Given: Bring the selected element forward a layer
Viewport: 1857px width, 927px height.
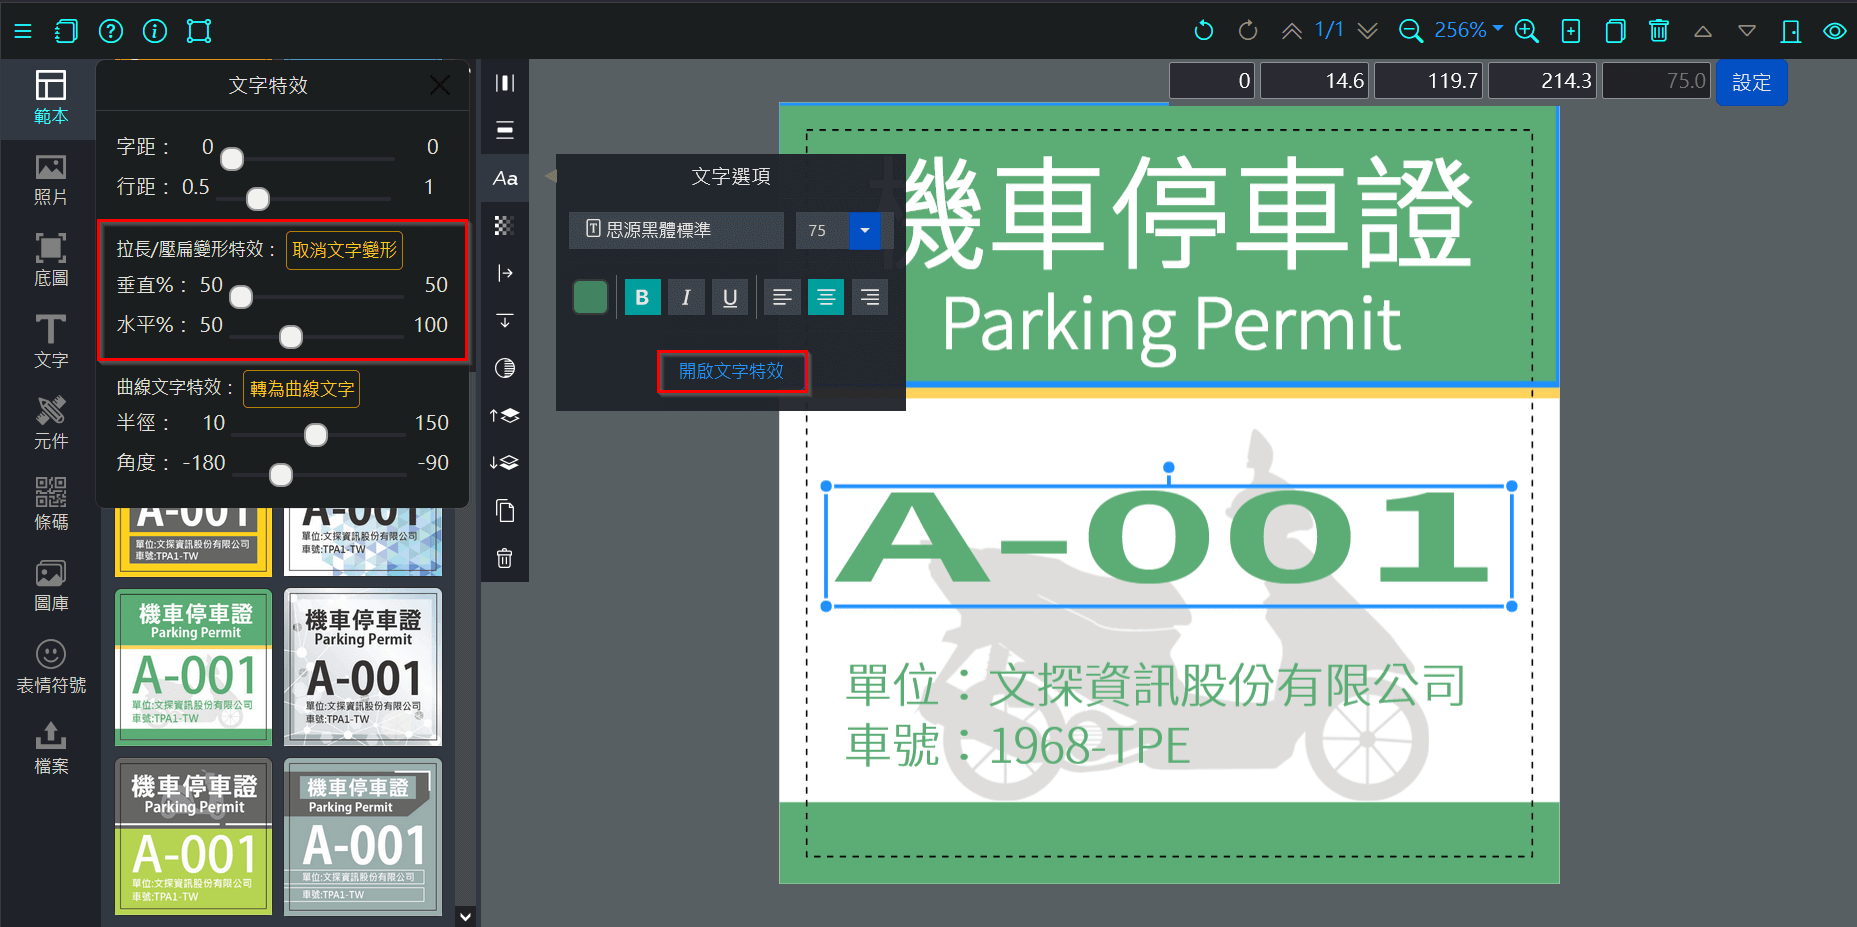Looking at the screenshot, I should pyautogui.click(x=504, y=415).
